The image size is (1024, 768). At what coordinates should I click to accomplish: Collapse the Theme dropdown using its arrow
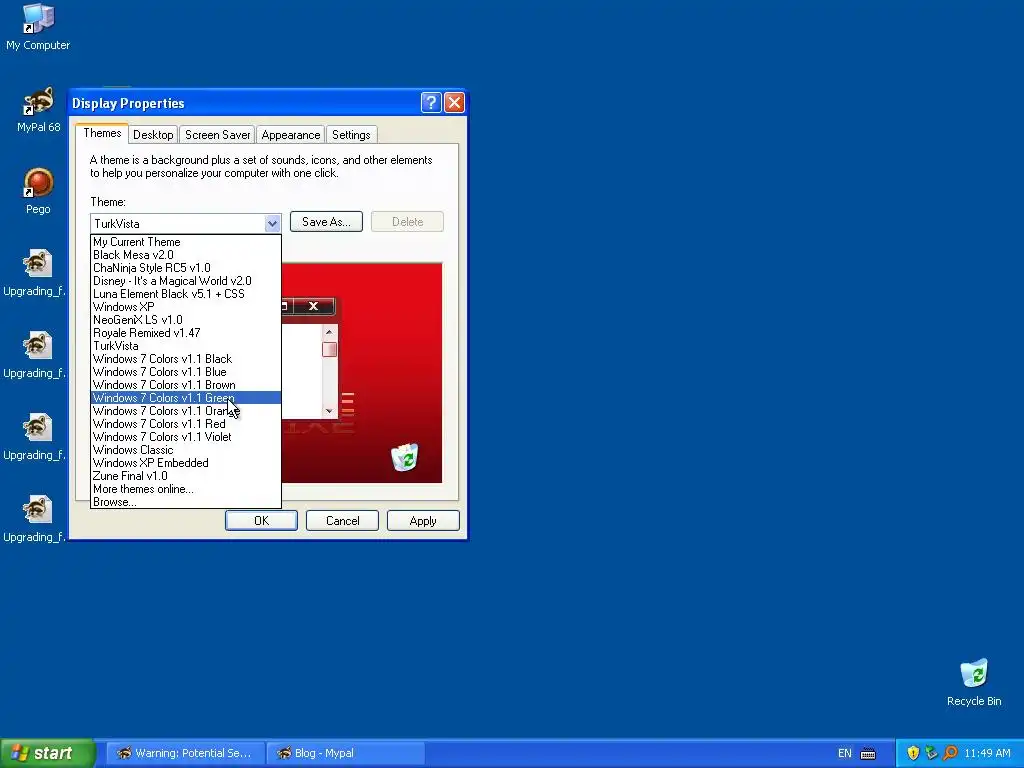tap(272, 223)
